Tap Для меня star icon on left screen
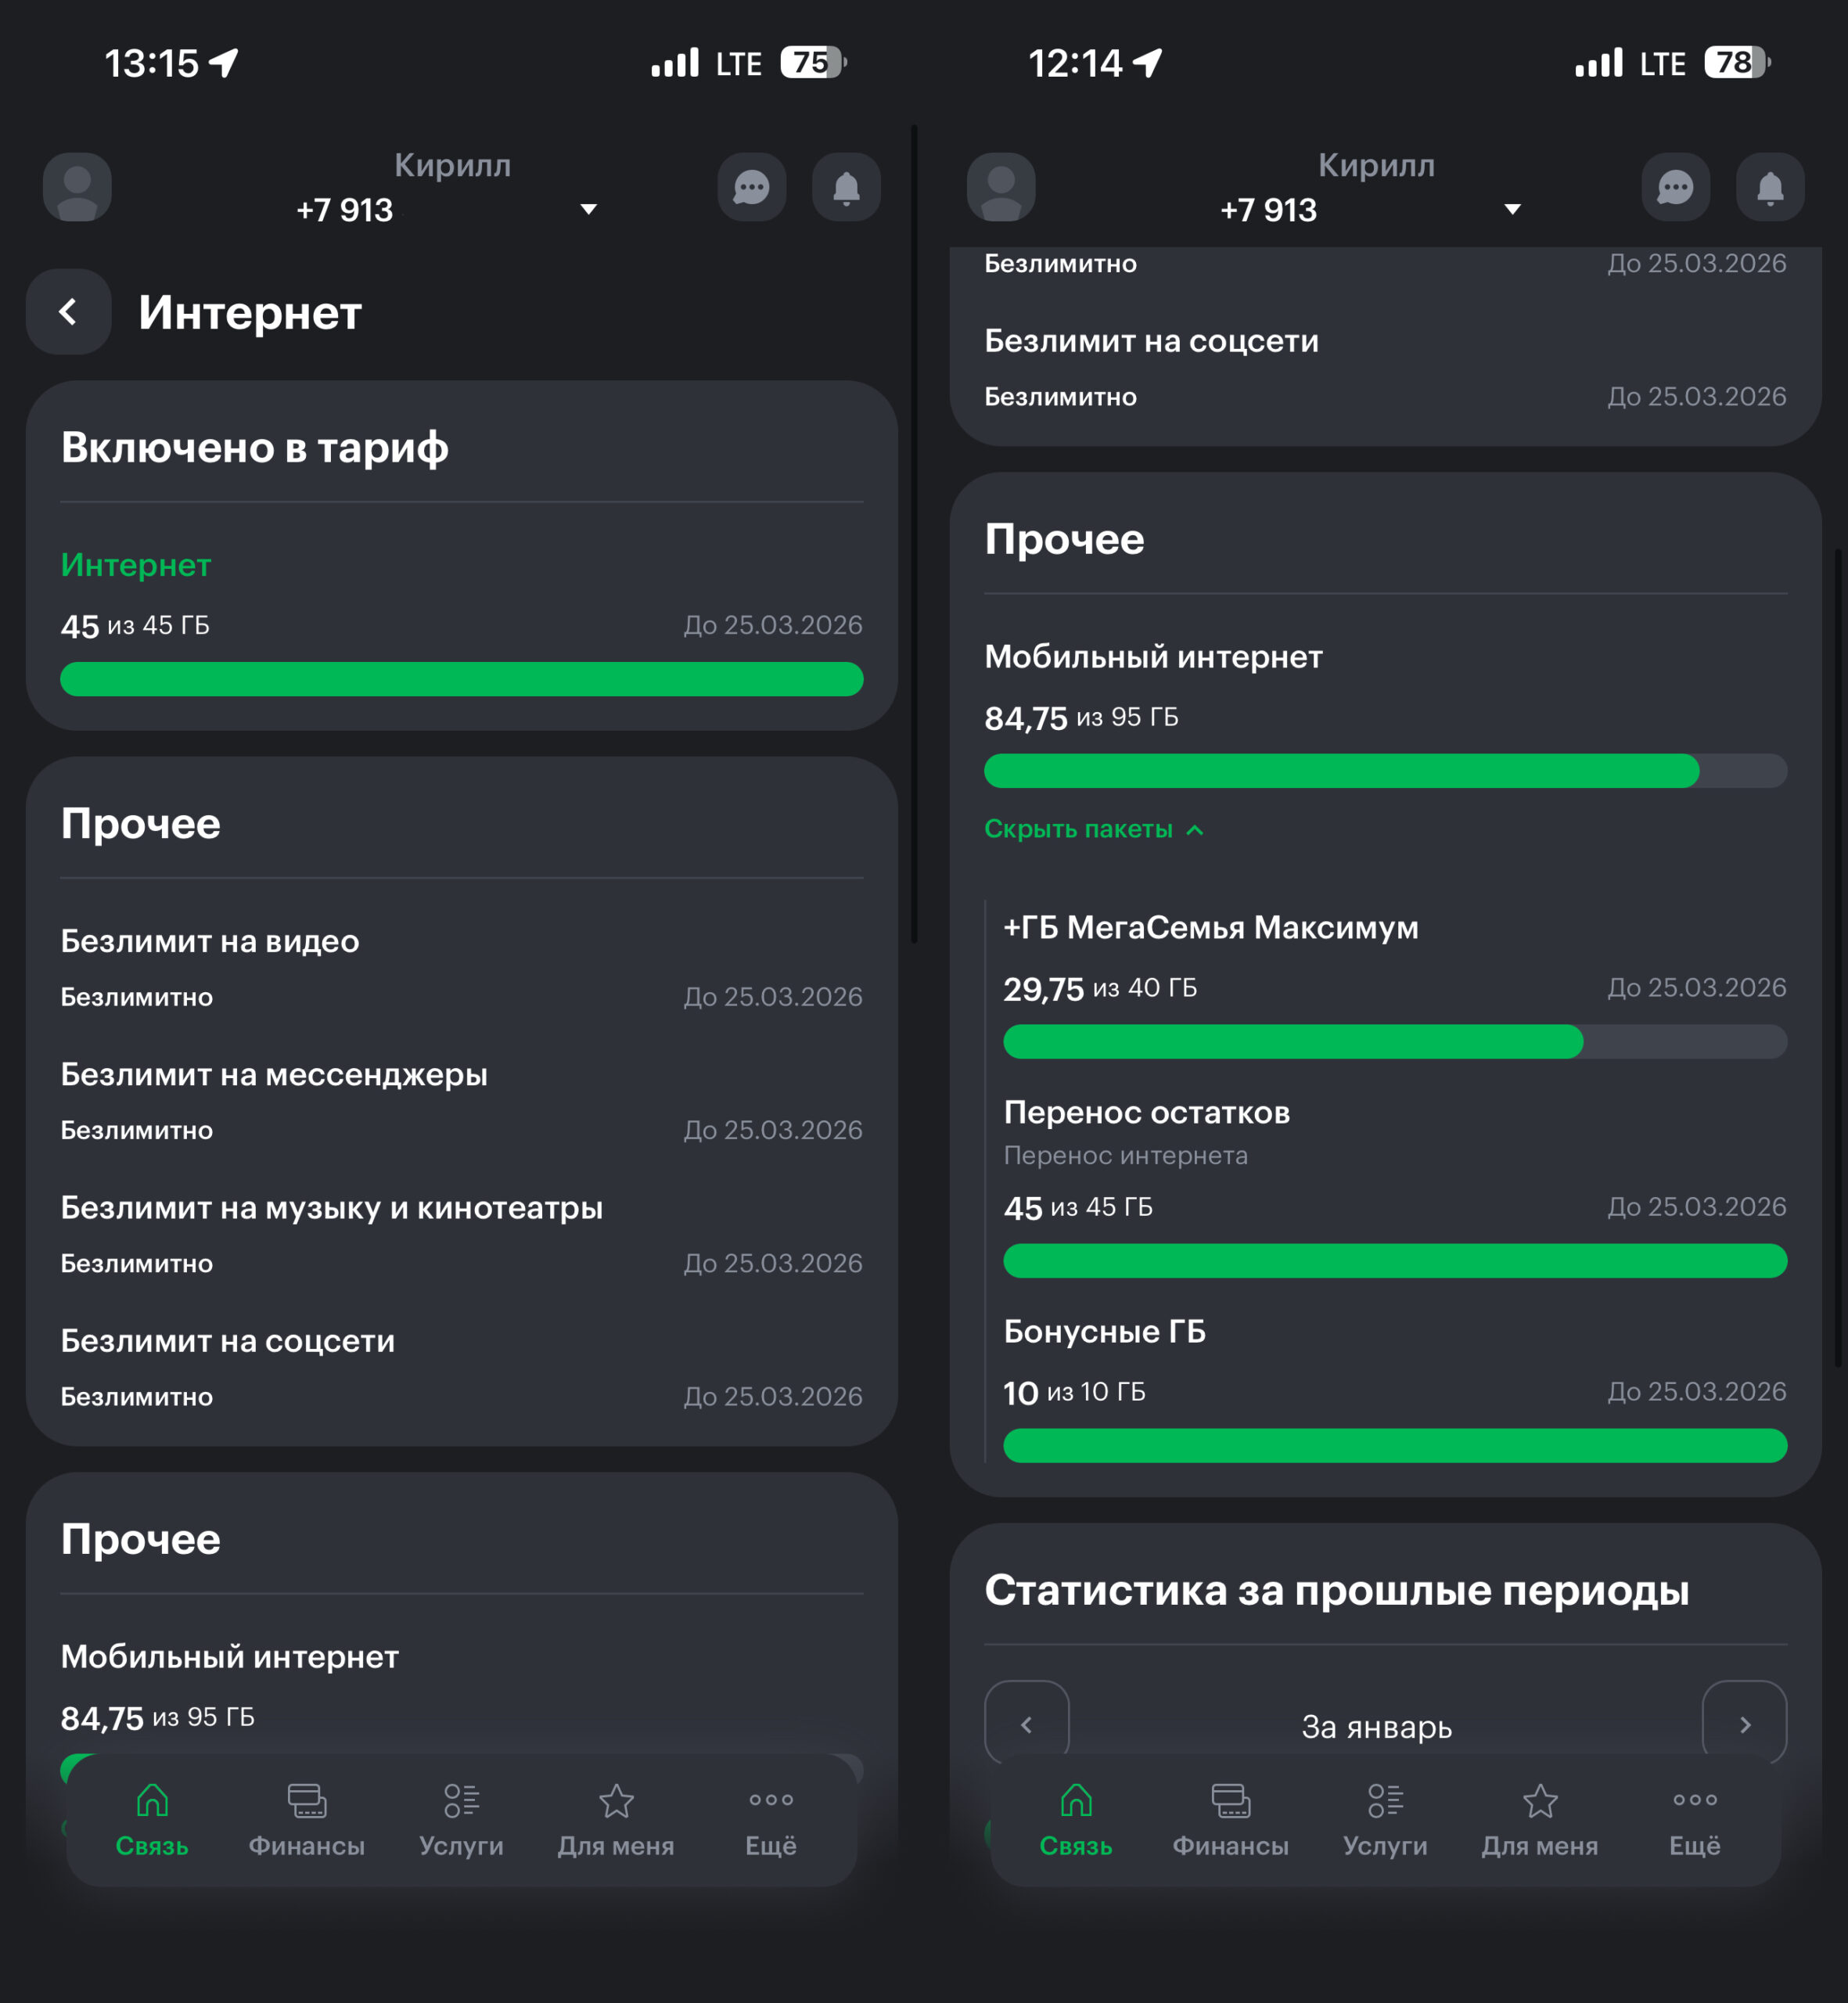 (x=616, y=1801)
